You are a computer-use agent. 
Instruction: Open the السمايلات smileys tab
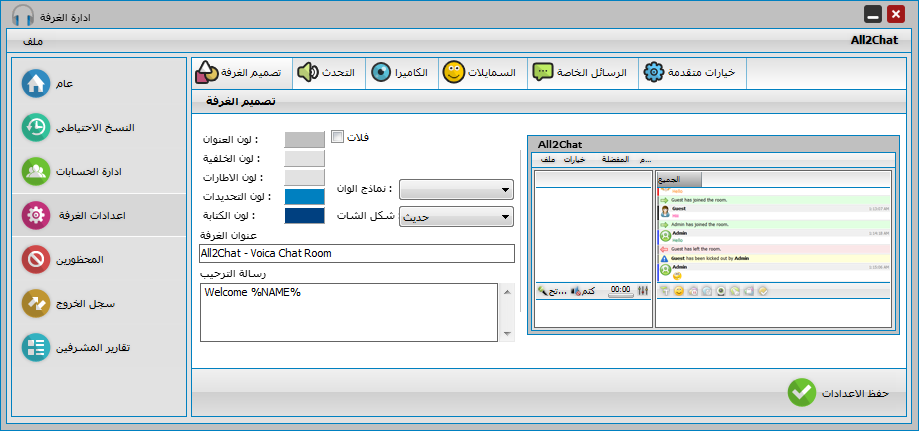[x=480, y=73]
